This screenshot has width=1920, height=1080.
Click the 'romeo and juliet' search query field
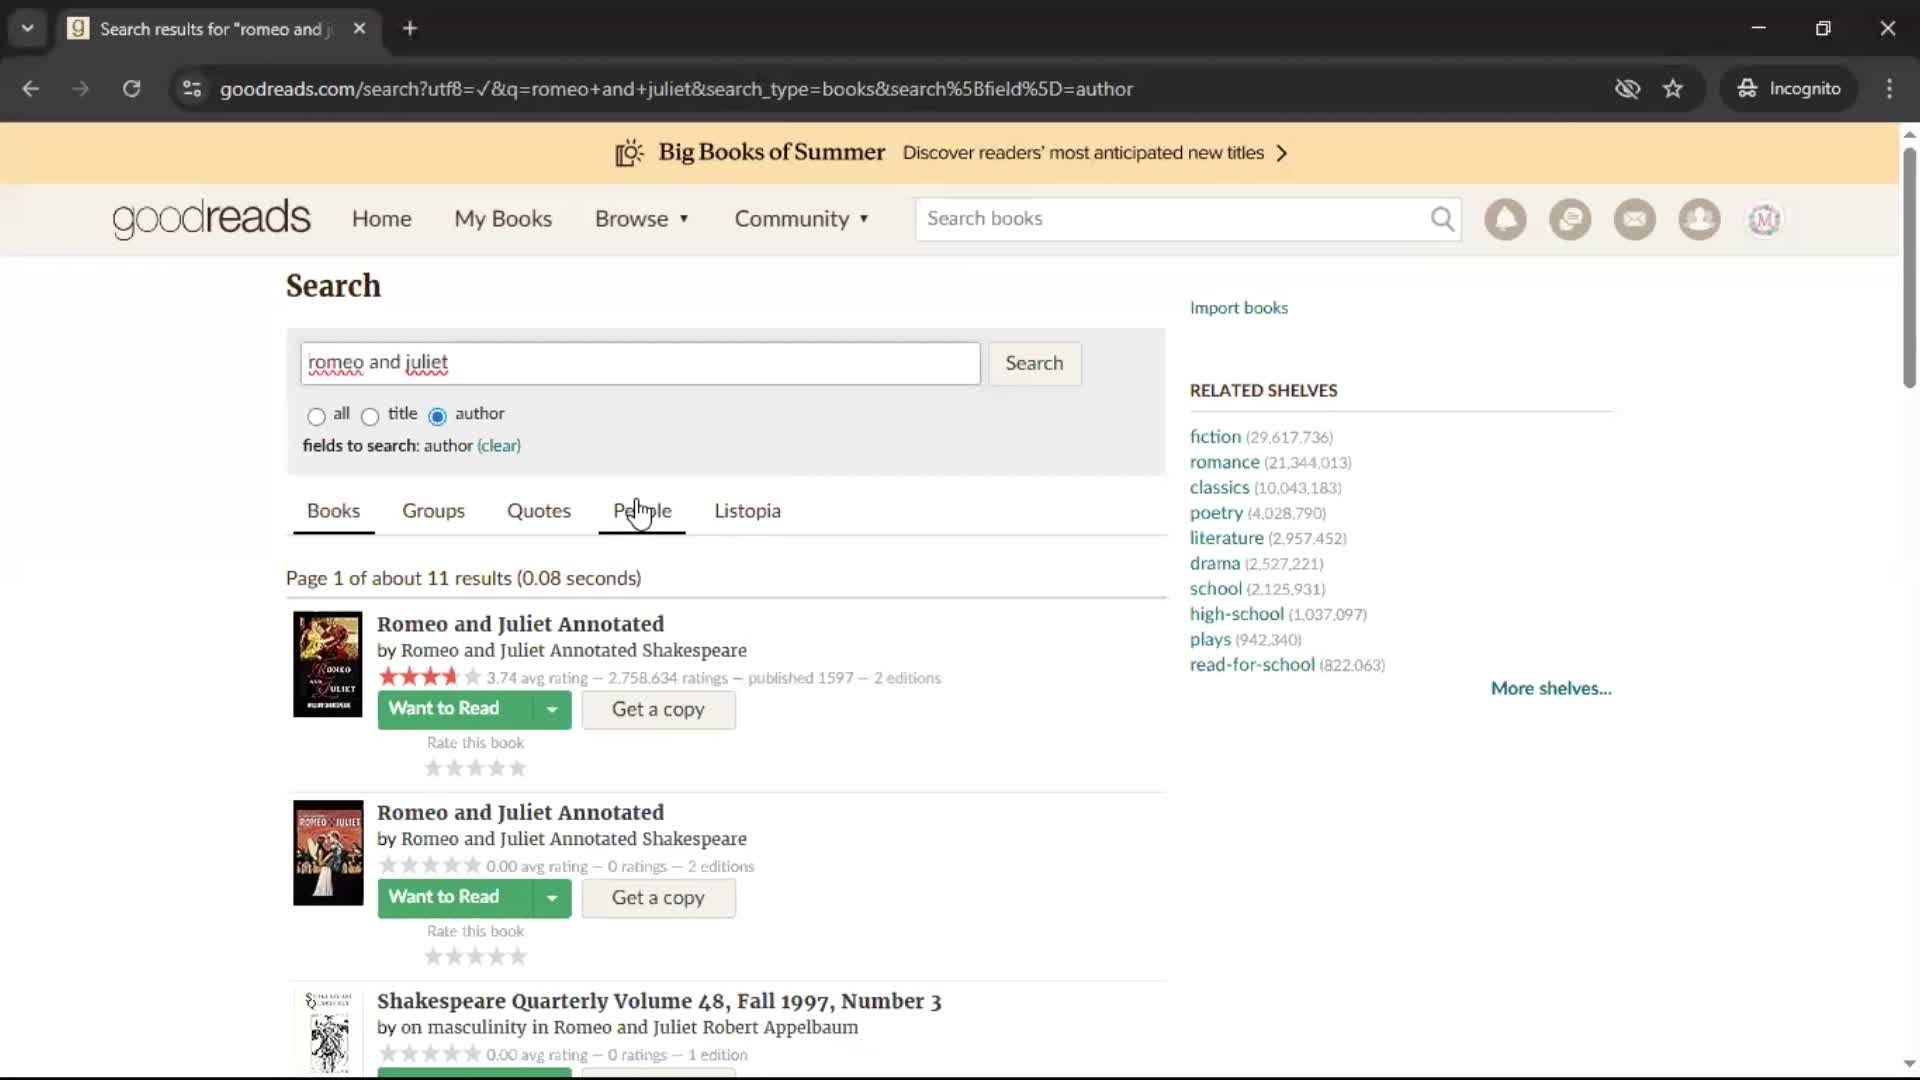tap(640, 363)
